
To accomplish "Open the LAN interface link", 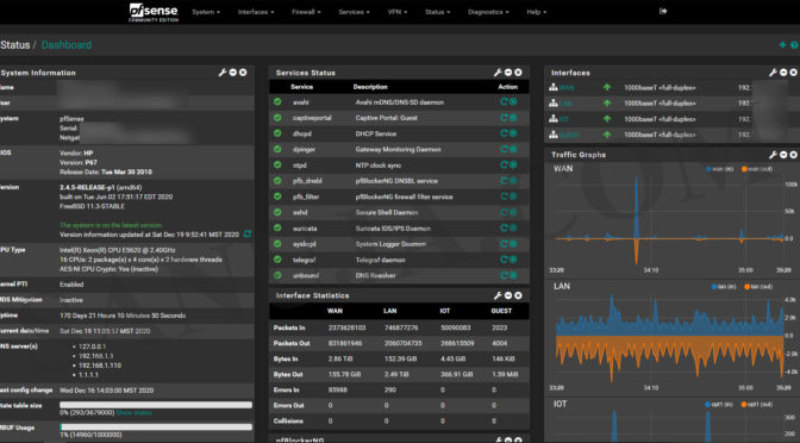I will point(565,104).
